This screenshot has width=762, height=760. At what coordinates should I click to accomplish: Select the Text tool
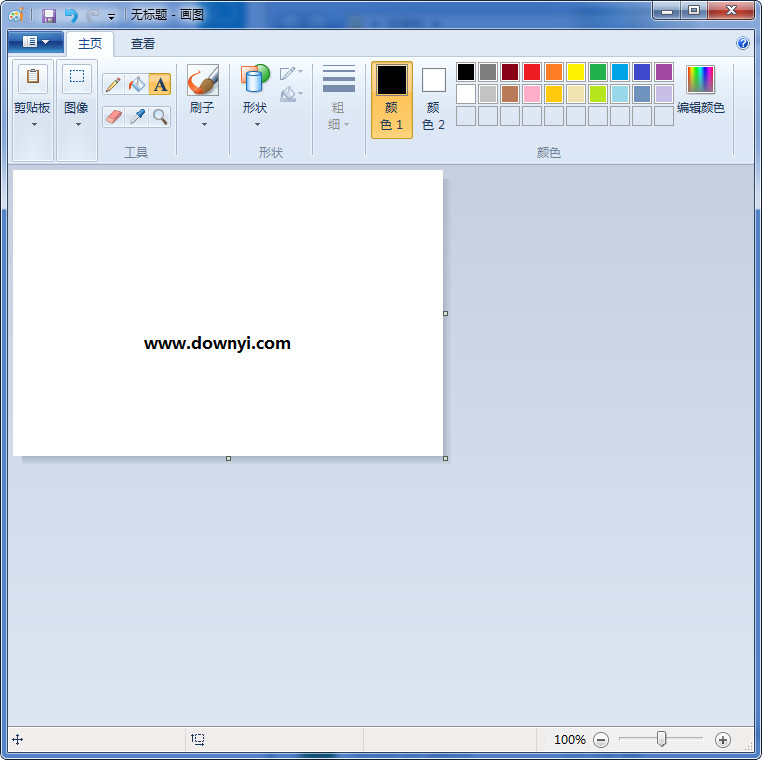click(x=160, y=85)
